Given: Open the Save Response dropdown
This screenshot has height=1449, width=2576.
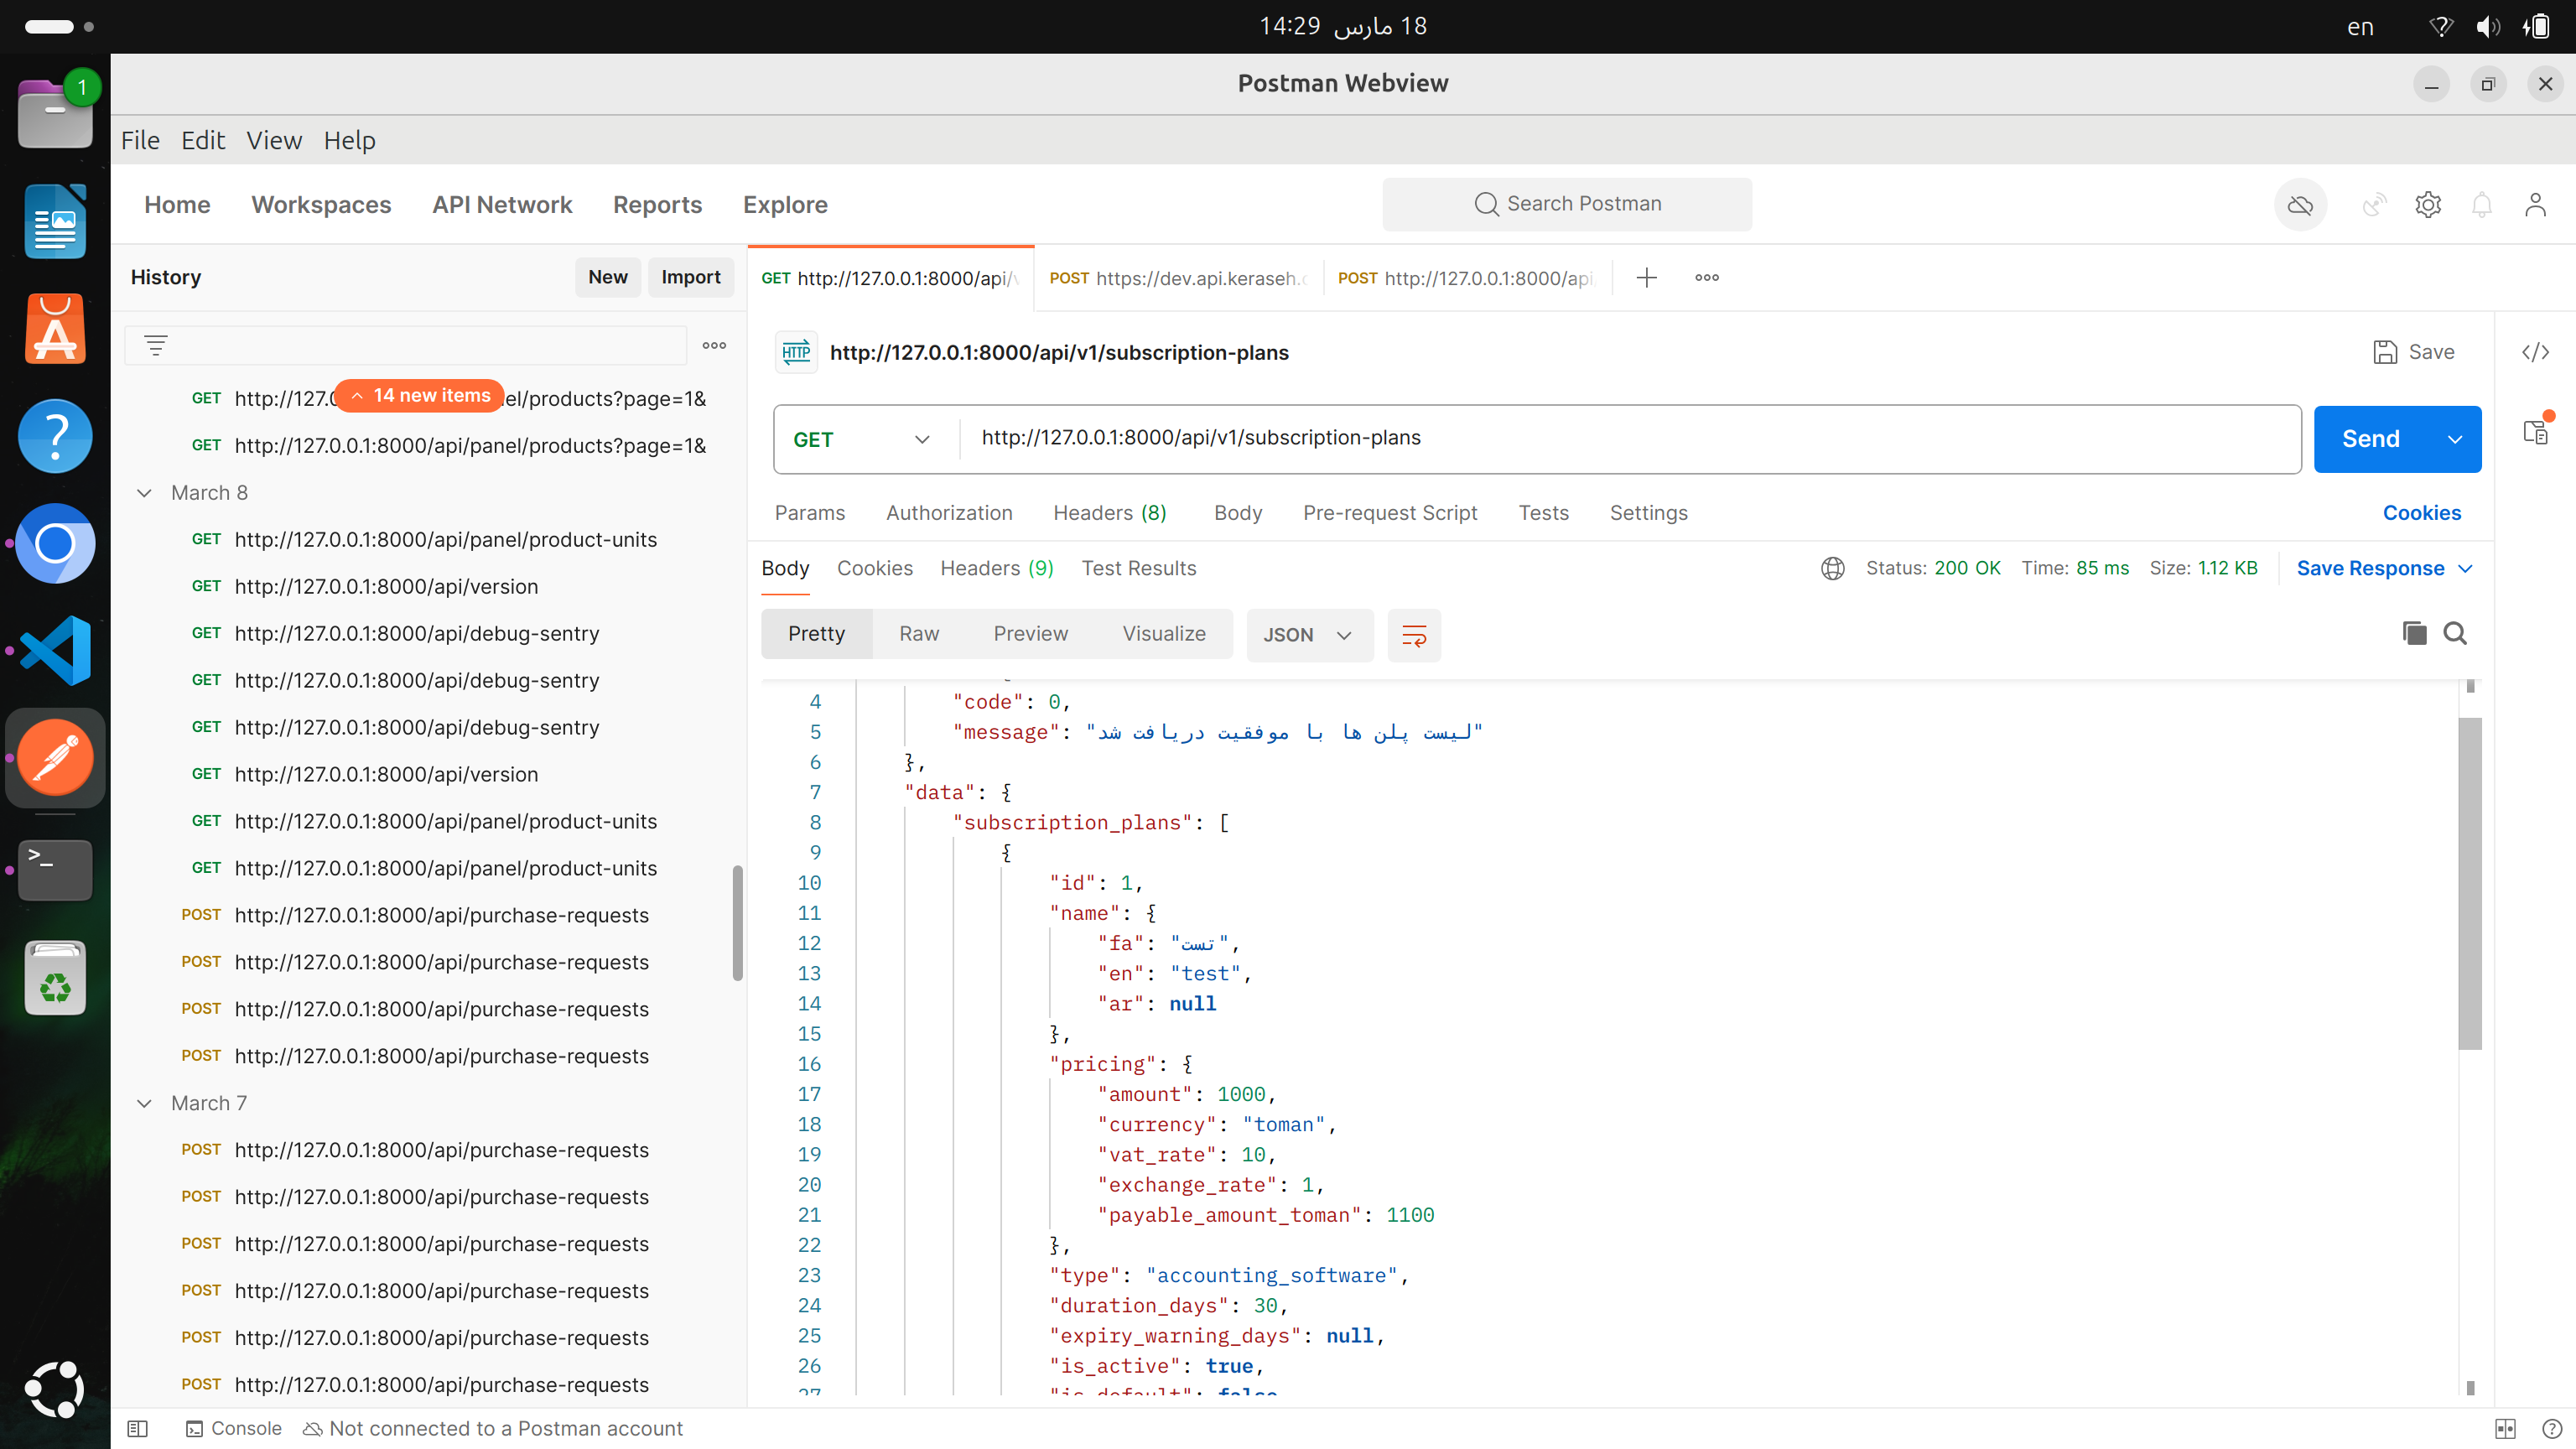Looking at the screenshot, I should click(x=2384, y=568).
